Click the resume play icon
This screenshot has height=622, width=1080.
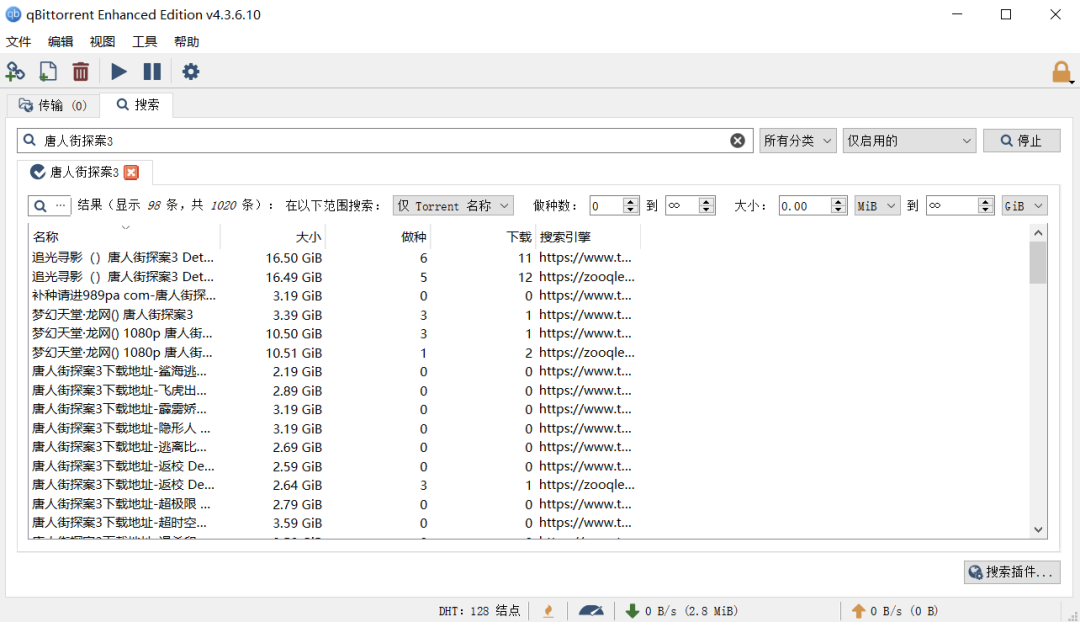point(118,72)
